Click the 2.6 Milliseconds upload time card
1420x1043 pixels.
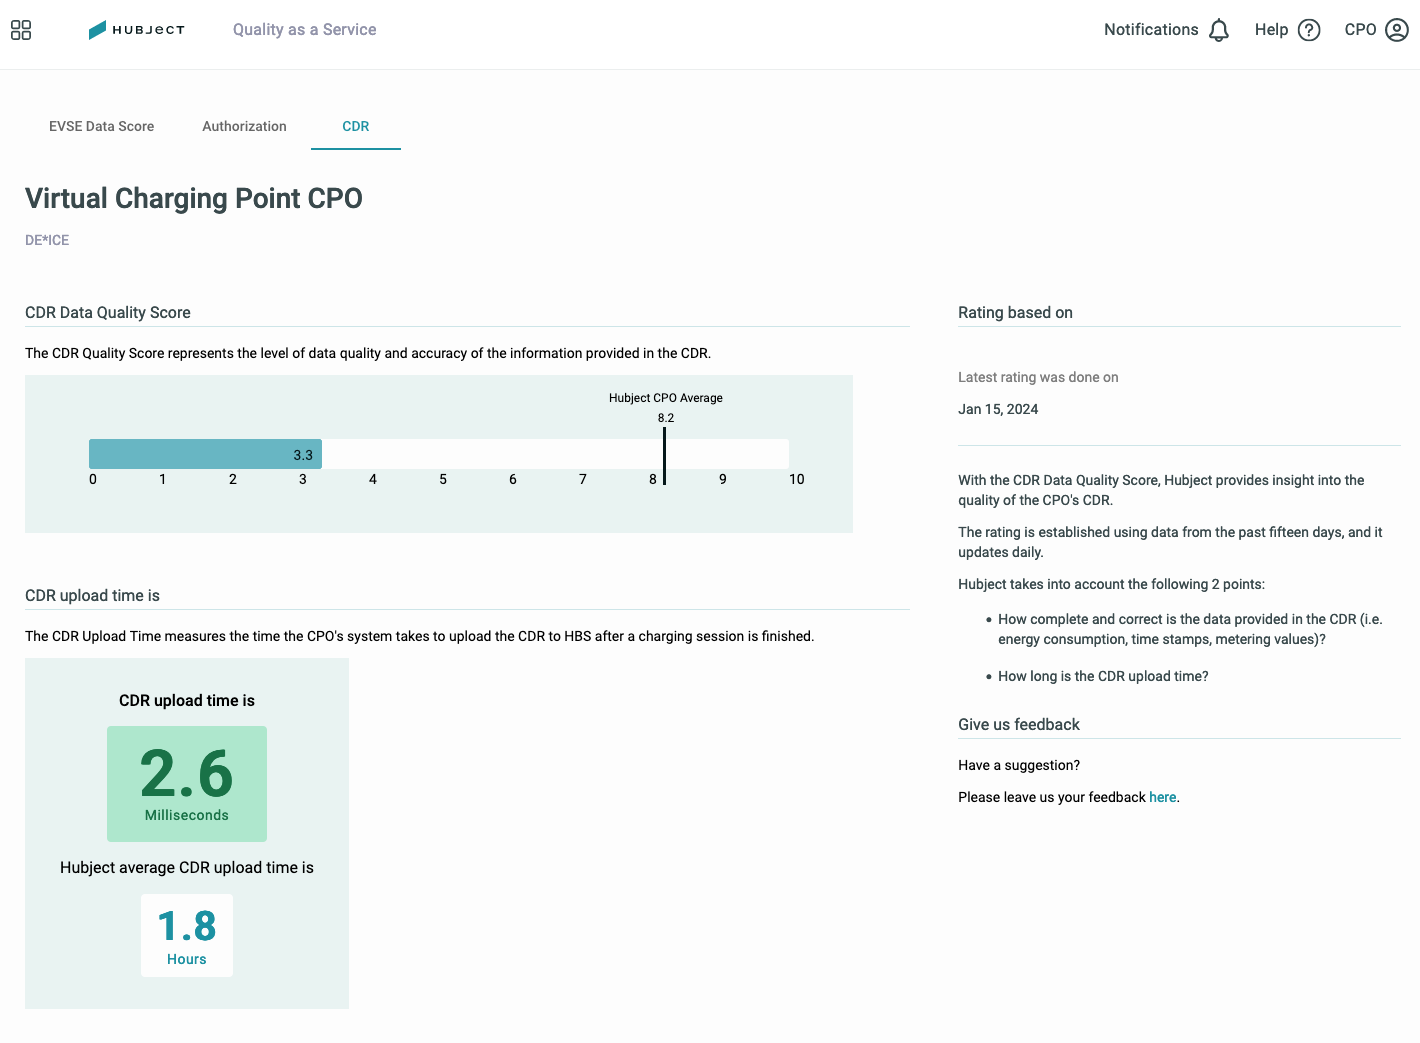(187, 784)
